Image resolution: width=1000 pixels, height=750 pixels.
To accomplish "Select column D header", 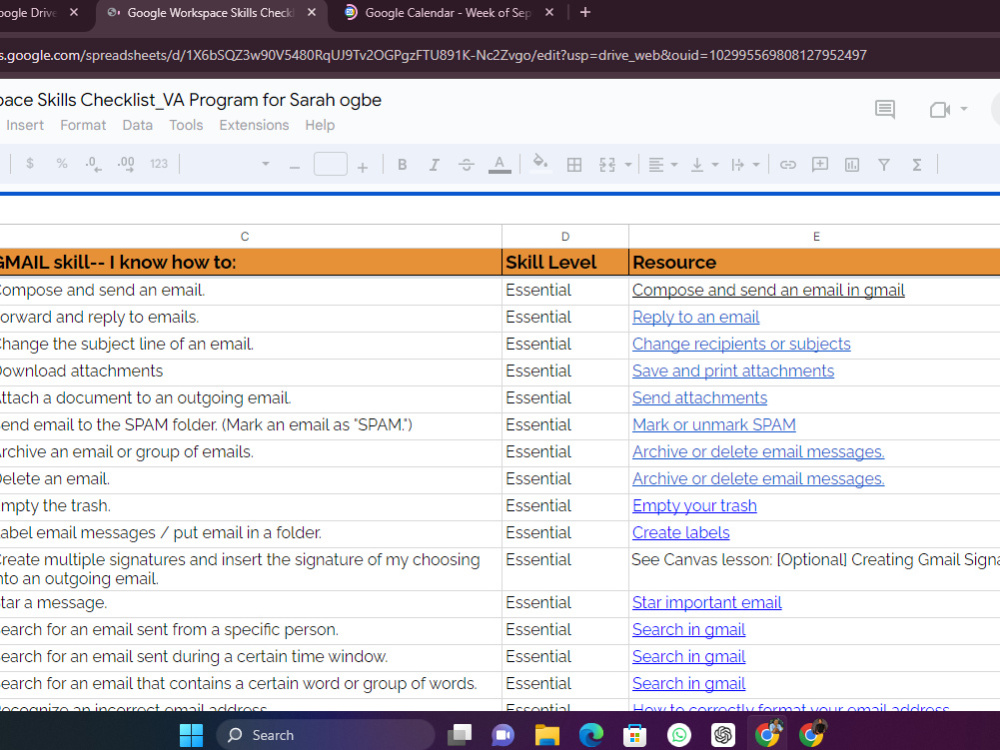I will [565, 237].
